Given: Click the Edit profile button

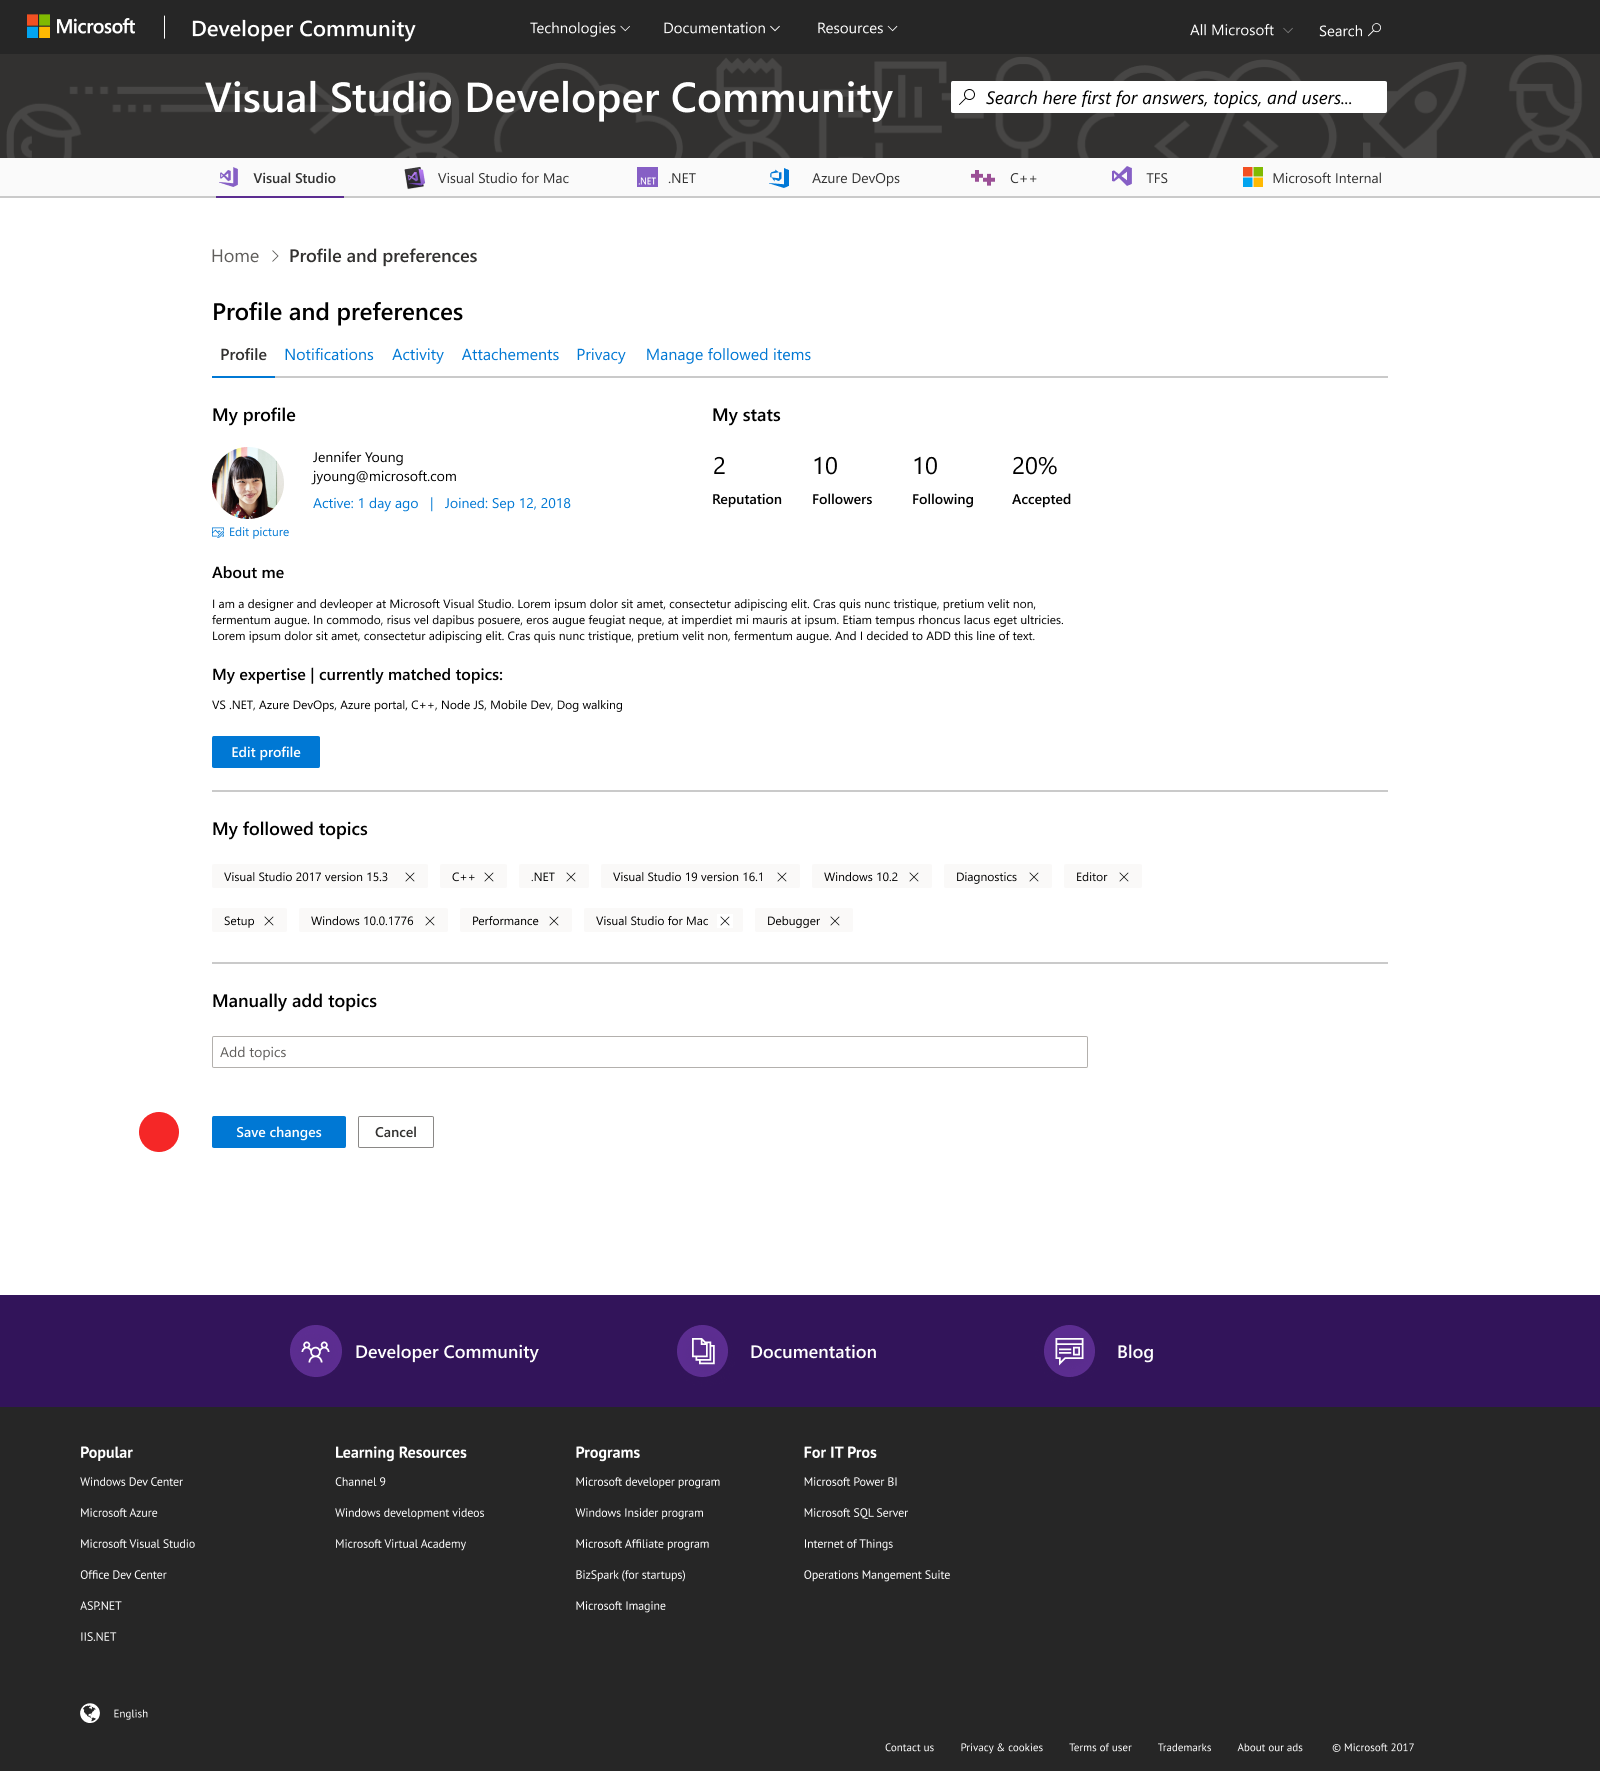Looking at the screenshot, I should [x=266, y=752].
